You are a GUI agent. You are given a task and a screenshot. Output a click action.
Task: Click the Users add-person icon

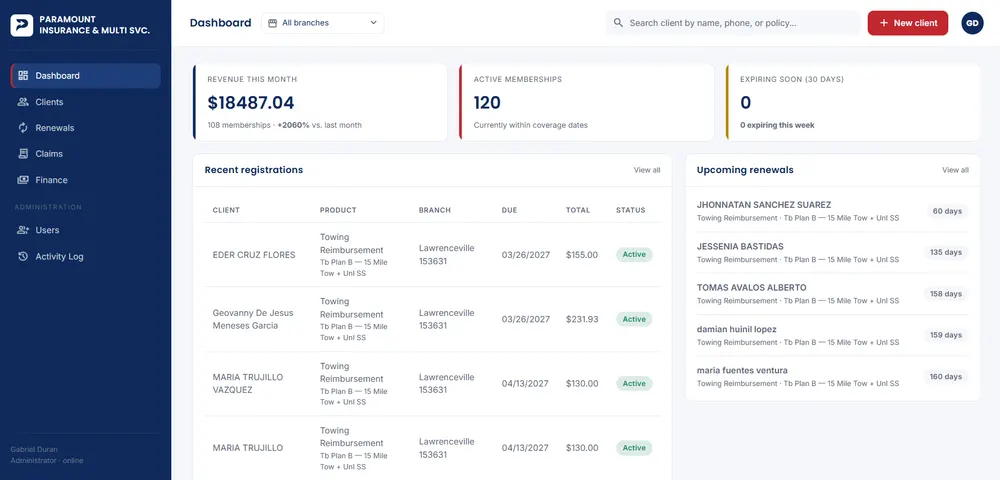pyautogui.click(x=23, y=230)
